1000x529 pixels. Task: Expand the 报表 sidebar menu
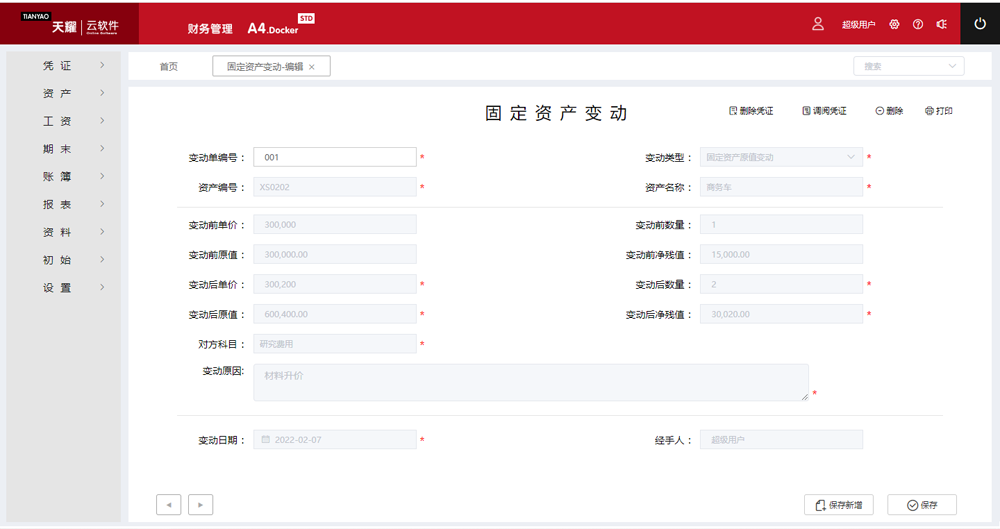[63, 204]
